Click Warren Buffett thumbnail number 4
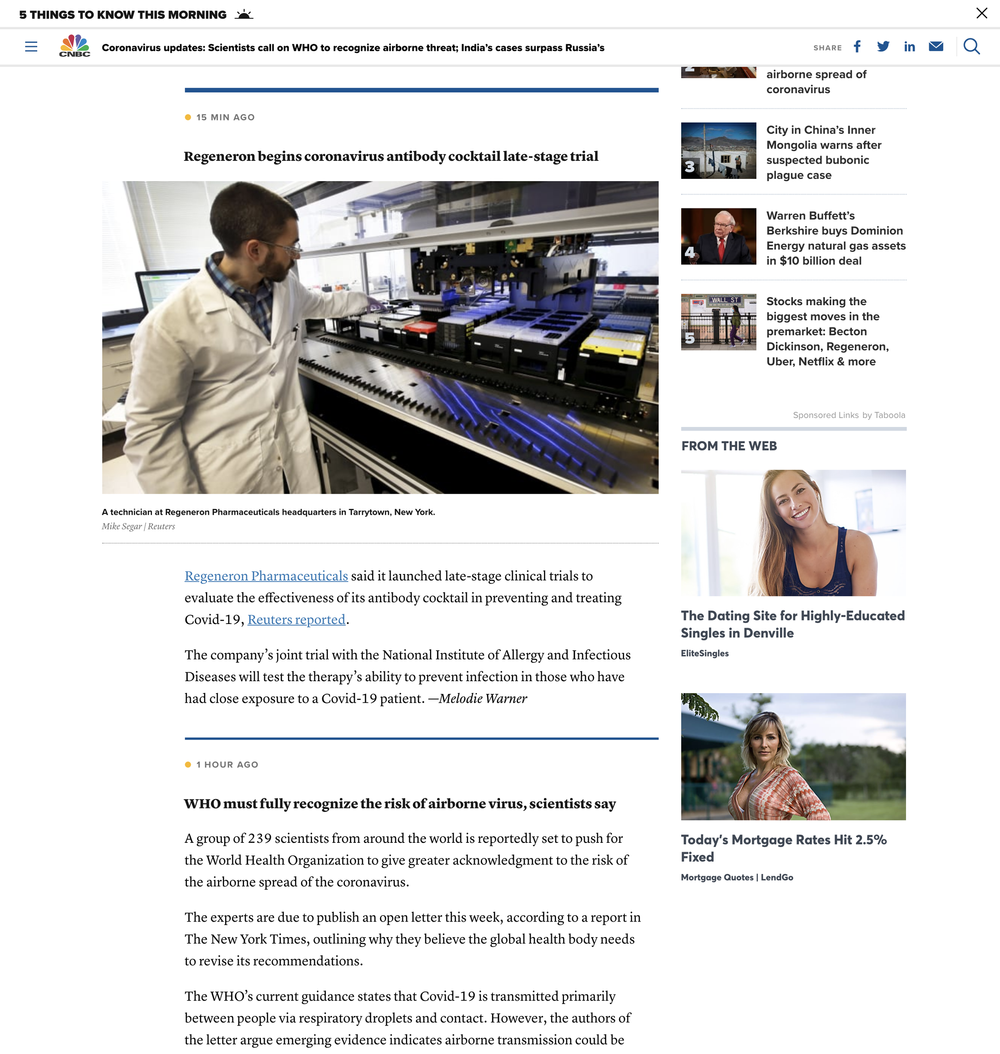The height and width of the screenshot is (1054, 1000). click(x=718, y=236)
